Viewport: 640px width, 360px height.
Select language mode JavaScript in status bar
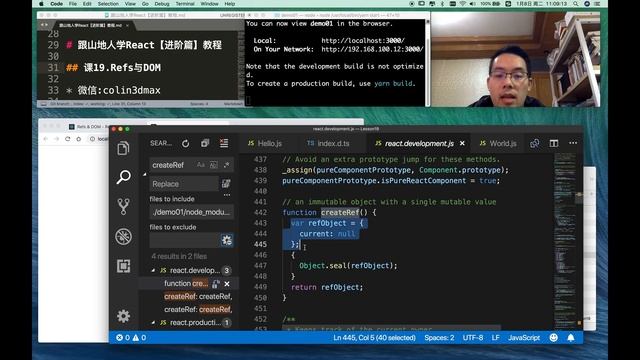point(524,338)
